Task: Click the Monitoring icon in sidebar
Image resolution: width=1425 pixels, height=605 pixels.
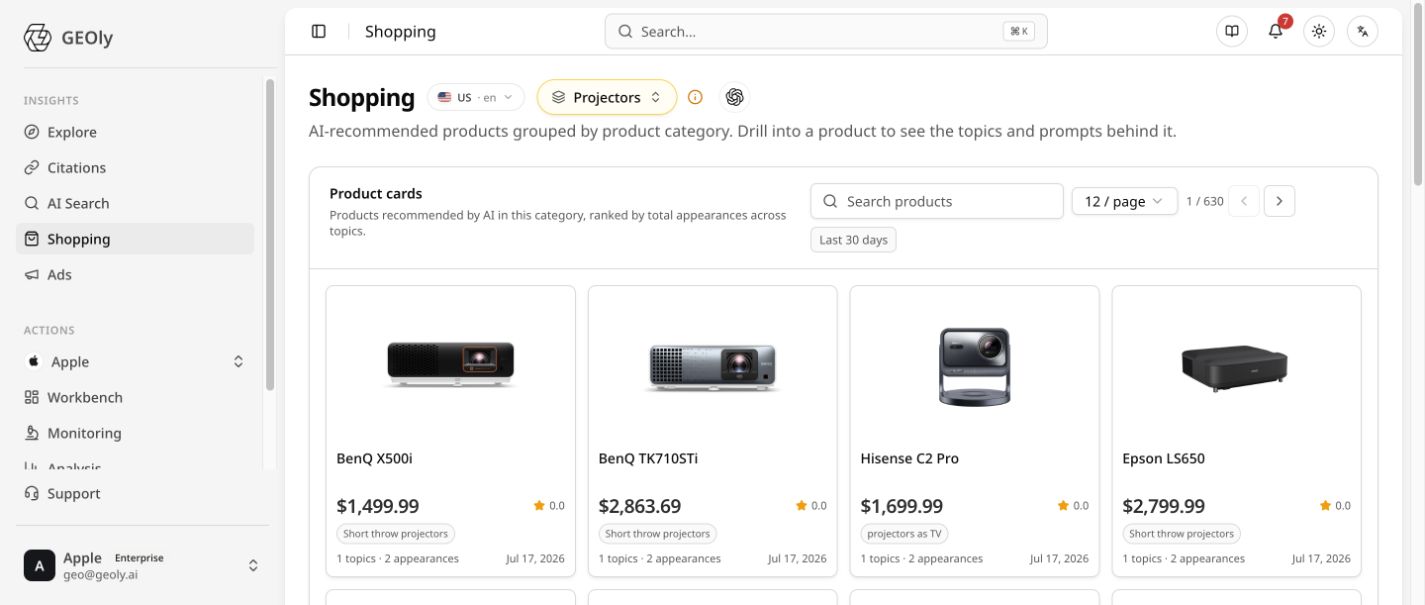Action: click(x=32, y=433)
